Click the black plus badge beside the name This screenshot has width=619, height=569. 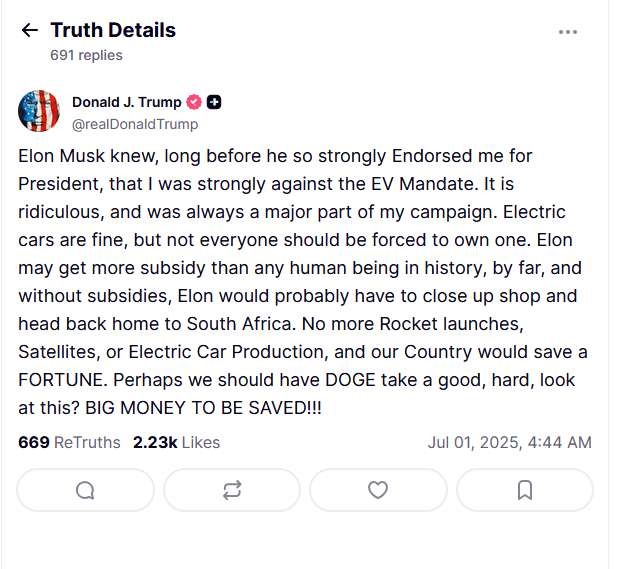[x=214, y=102]
